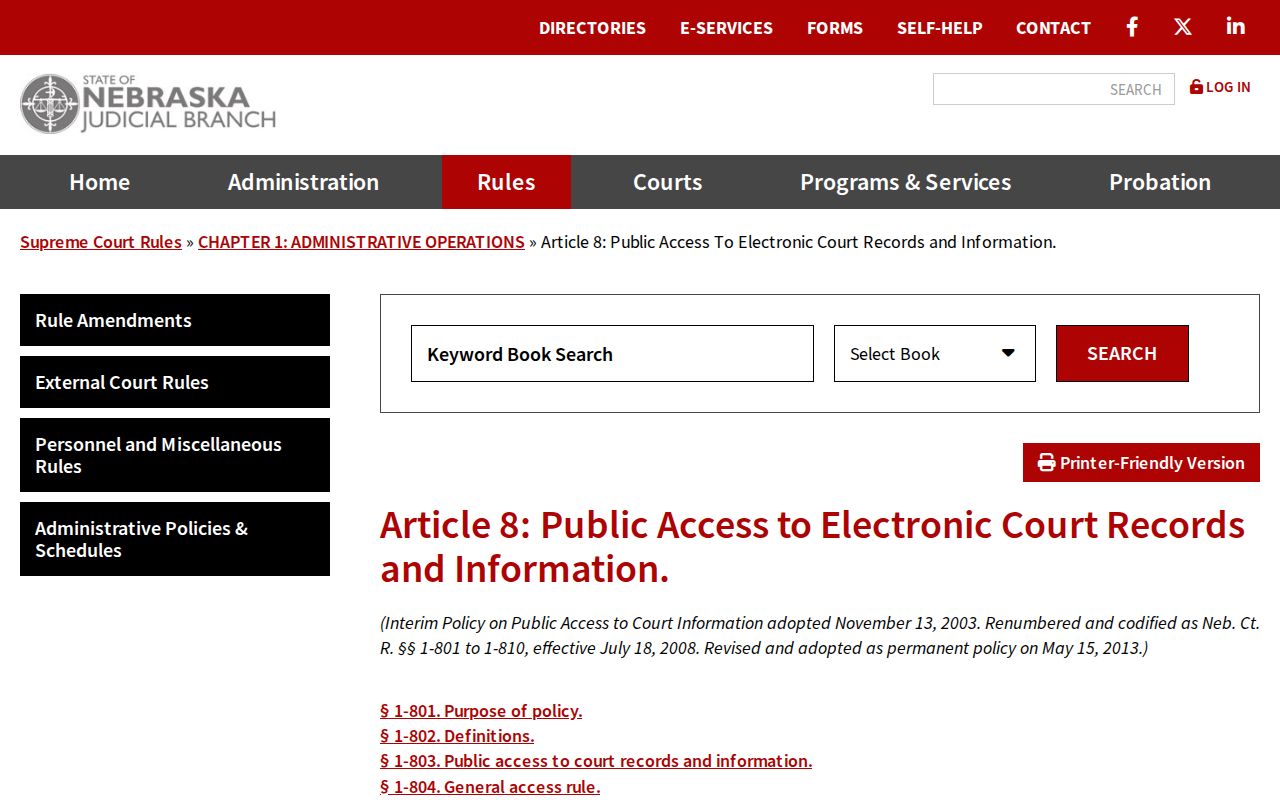Open § 1-803. Public access to court records
This screenshot has width=1280, height=800.
coord(596,761)
